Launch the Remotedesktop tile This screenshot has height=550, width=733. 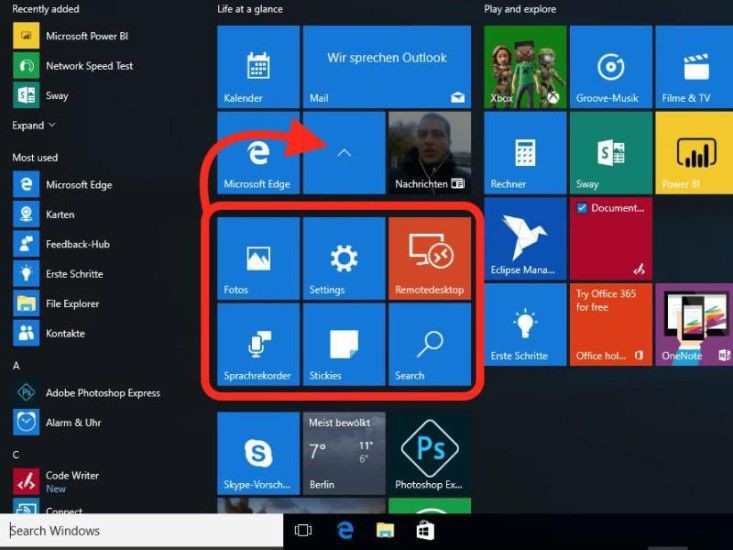(430, 258)
